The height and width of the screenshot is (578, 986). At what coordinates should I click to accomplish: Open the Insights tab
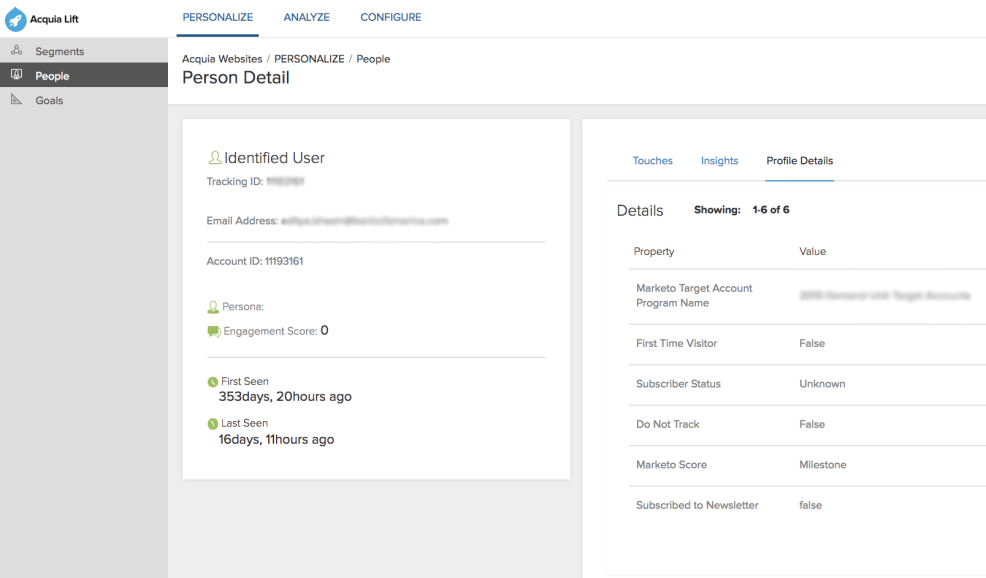pyautogui.click(x=719, y=161)
